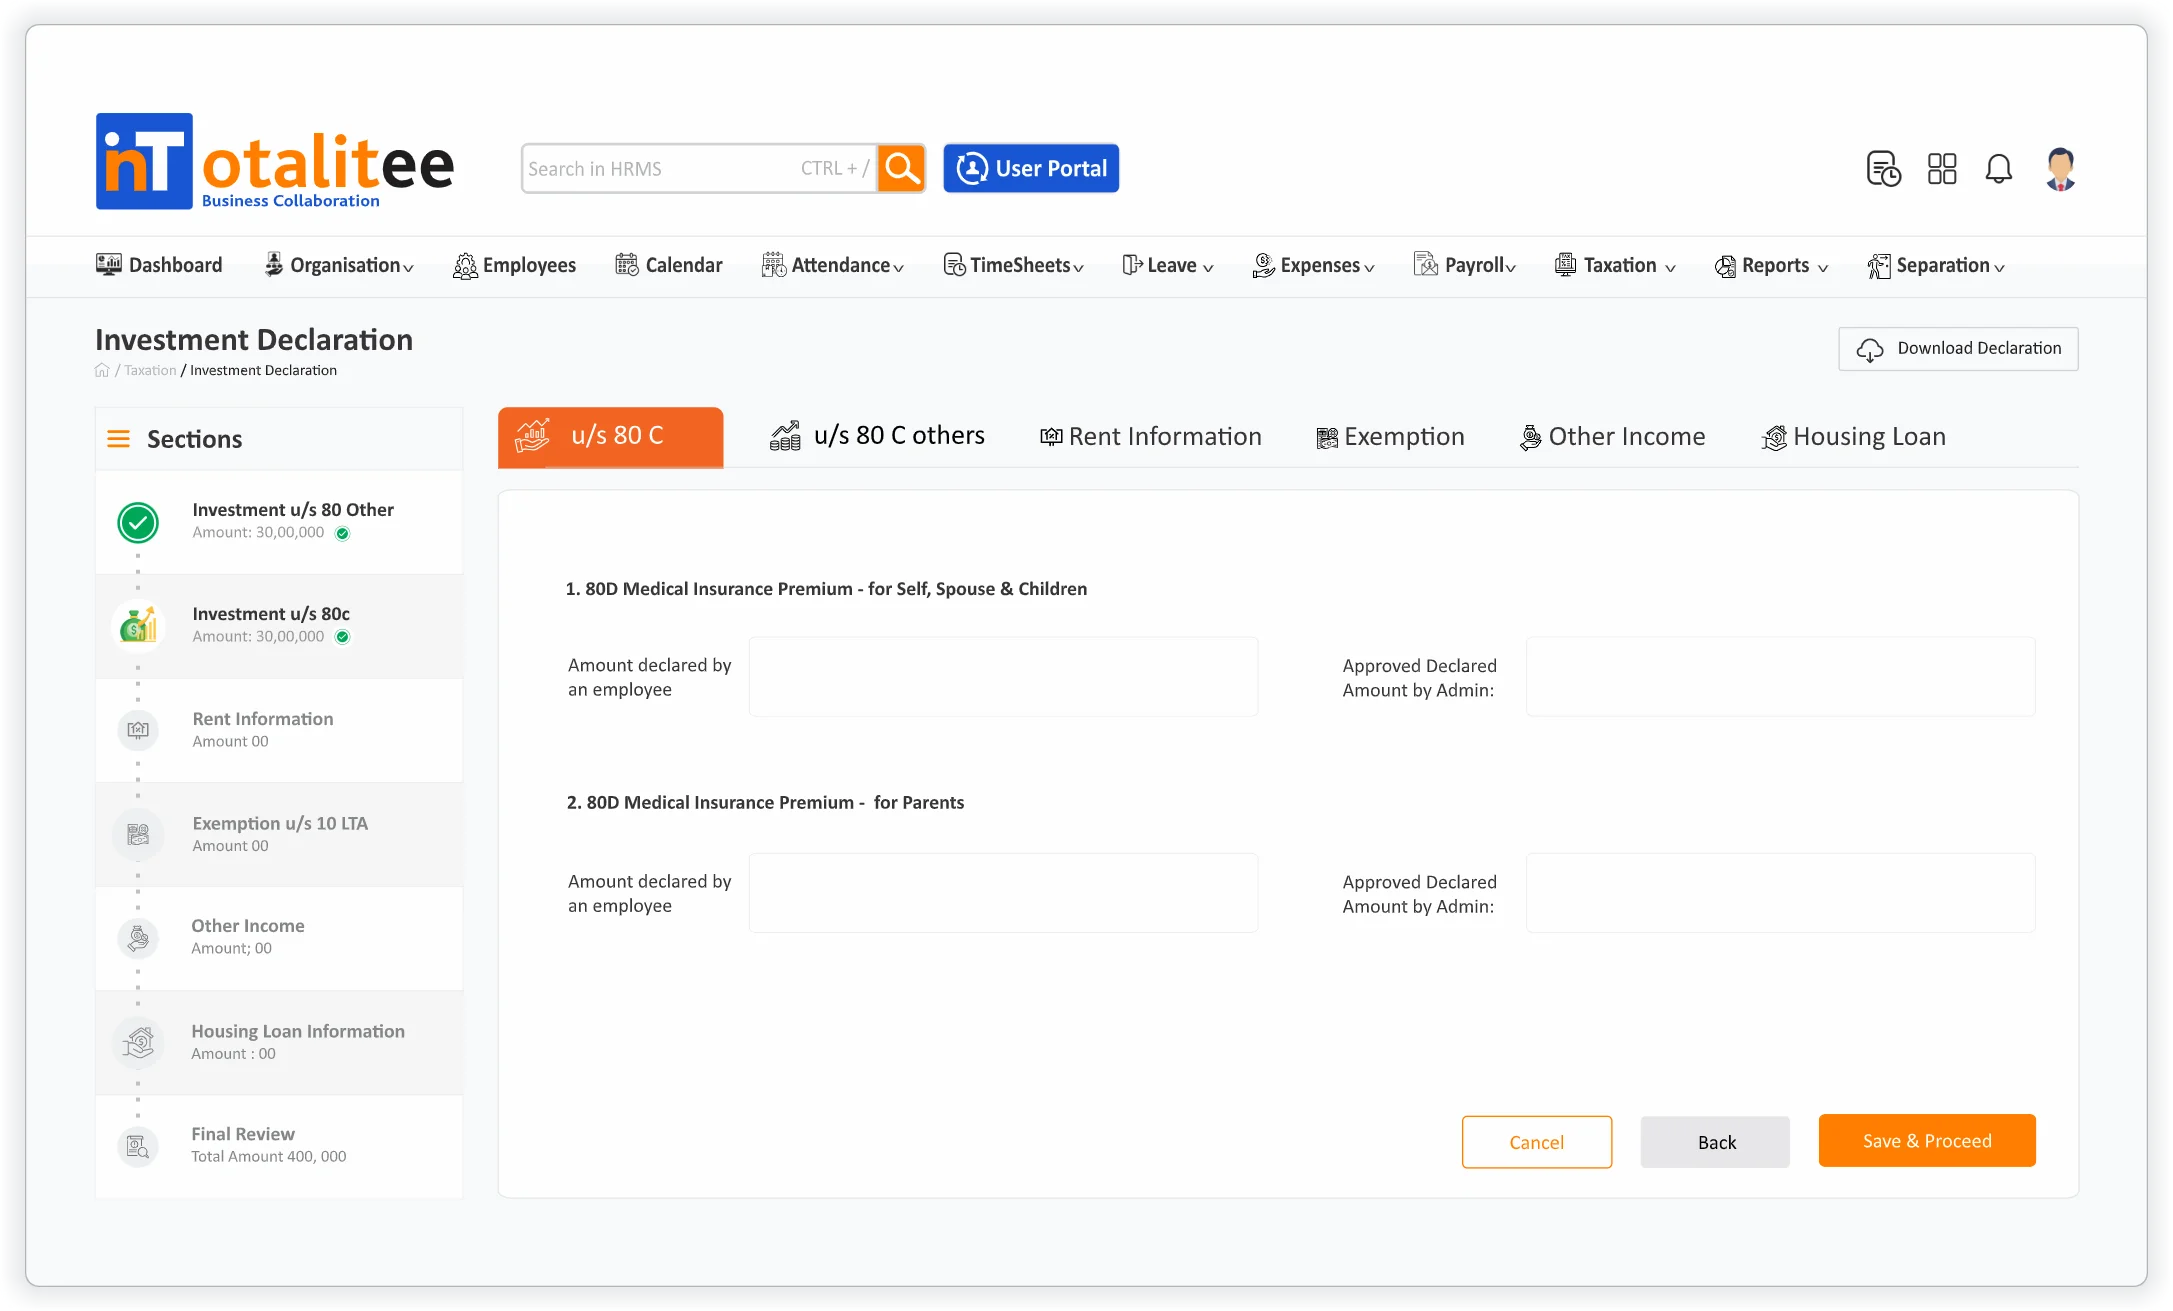Click the Save & Proceed button

click(1926, 1141)
